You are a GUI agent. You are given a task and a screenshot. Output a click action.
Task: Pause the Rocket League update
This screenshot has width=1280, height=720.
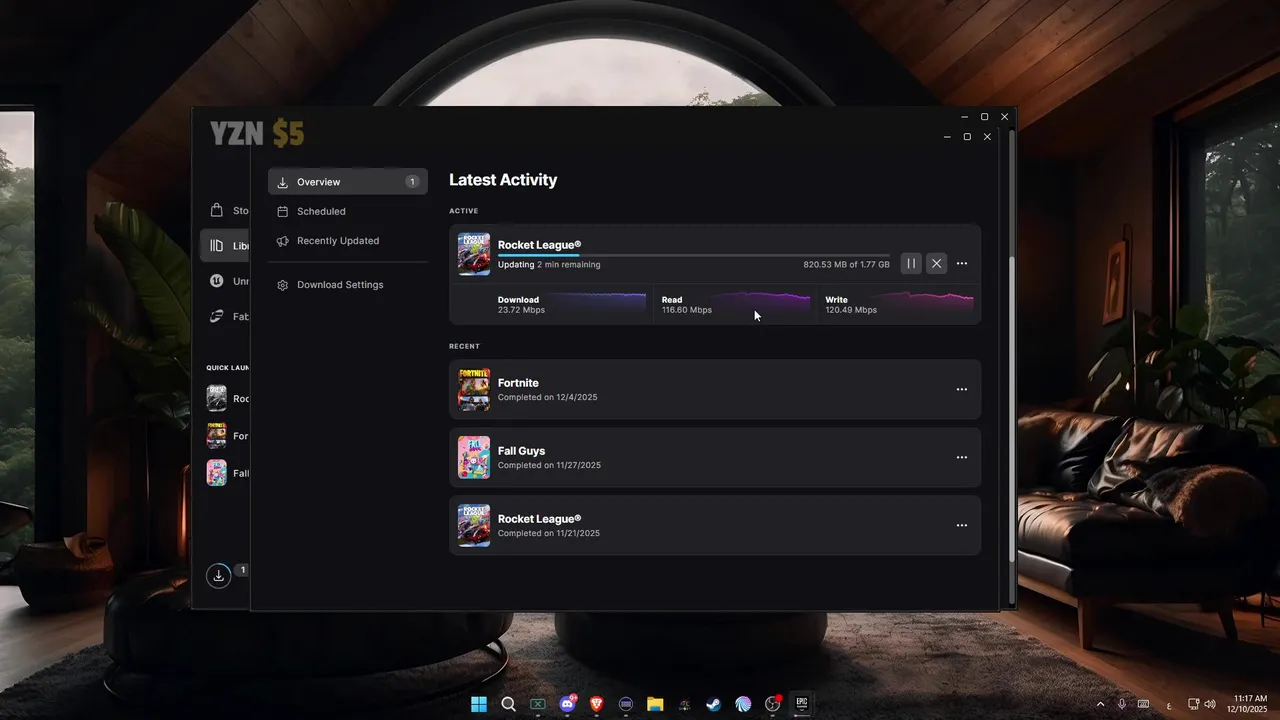pos(911,263)
